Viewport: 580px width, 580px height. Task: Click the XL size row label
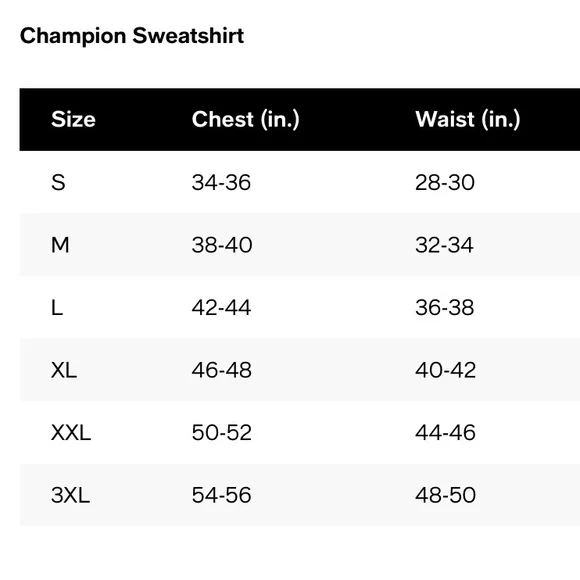tap(64, 370)
